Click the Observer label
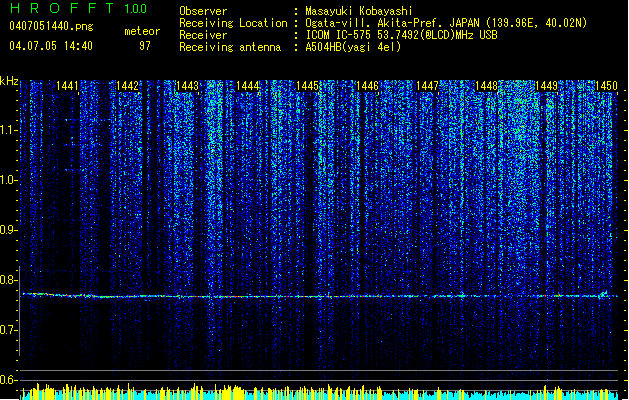Image resolution: width=629 pixels, height=400 pixels. point(203,11)
